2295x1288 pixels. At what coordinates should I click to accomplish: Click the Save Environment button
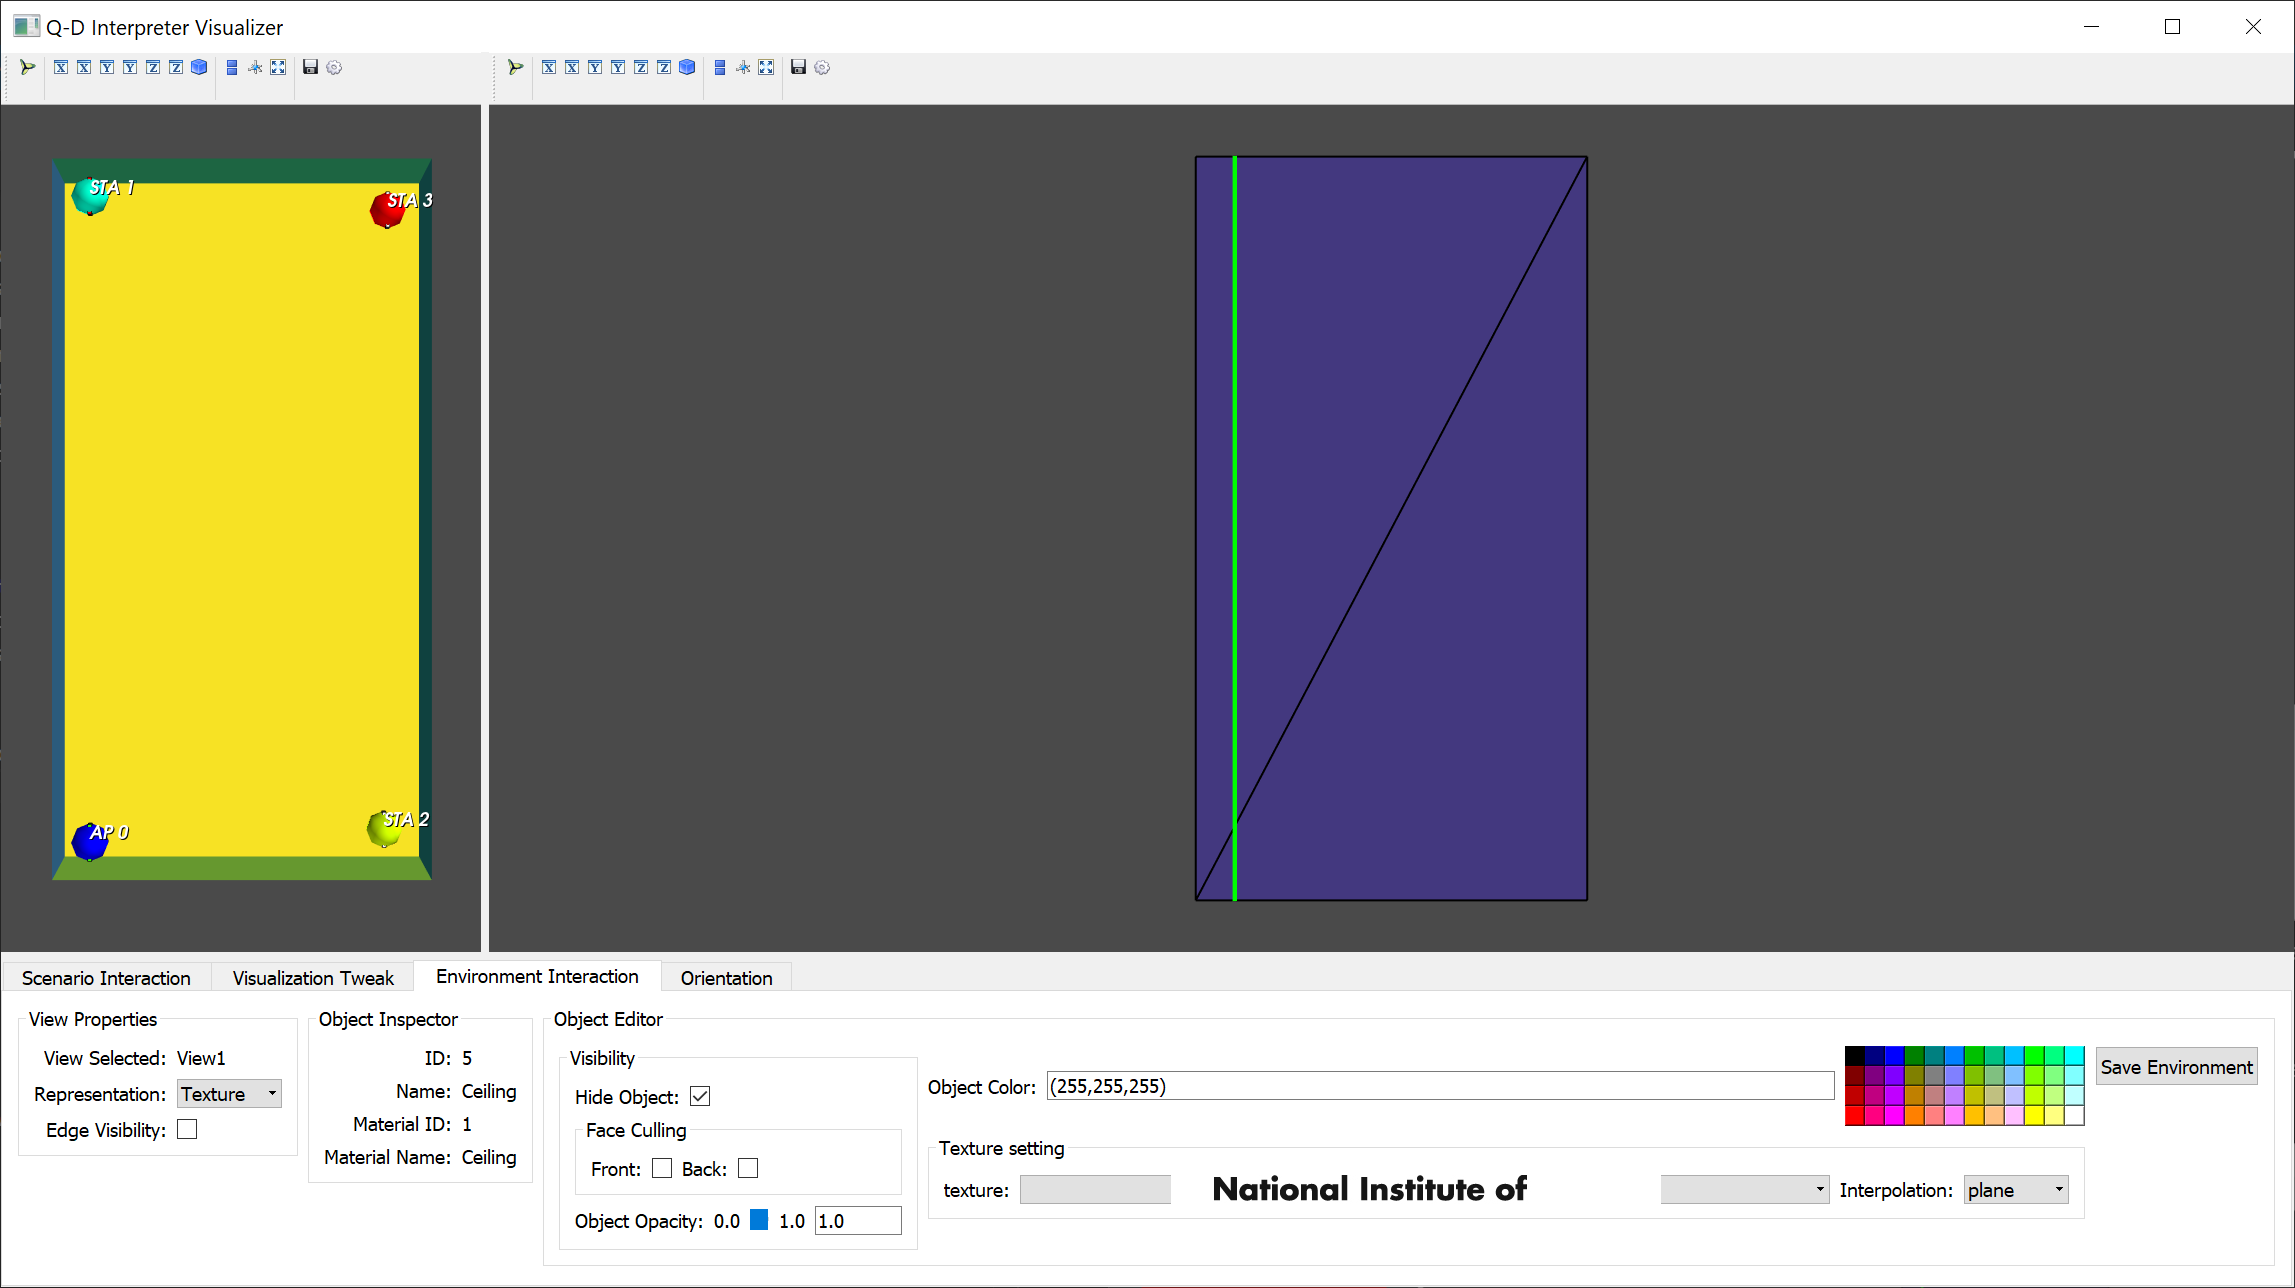(2176, 1067)
